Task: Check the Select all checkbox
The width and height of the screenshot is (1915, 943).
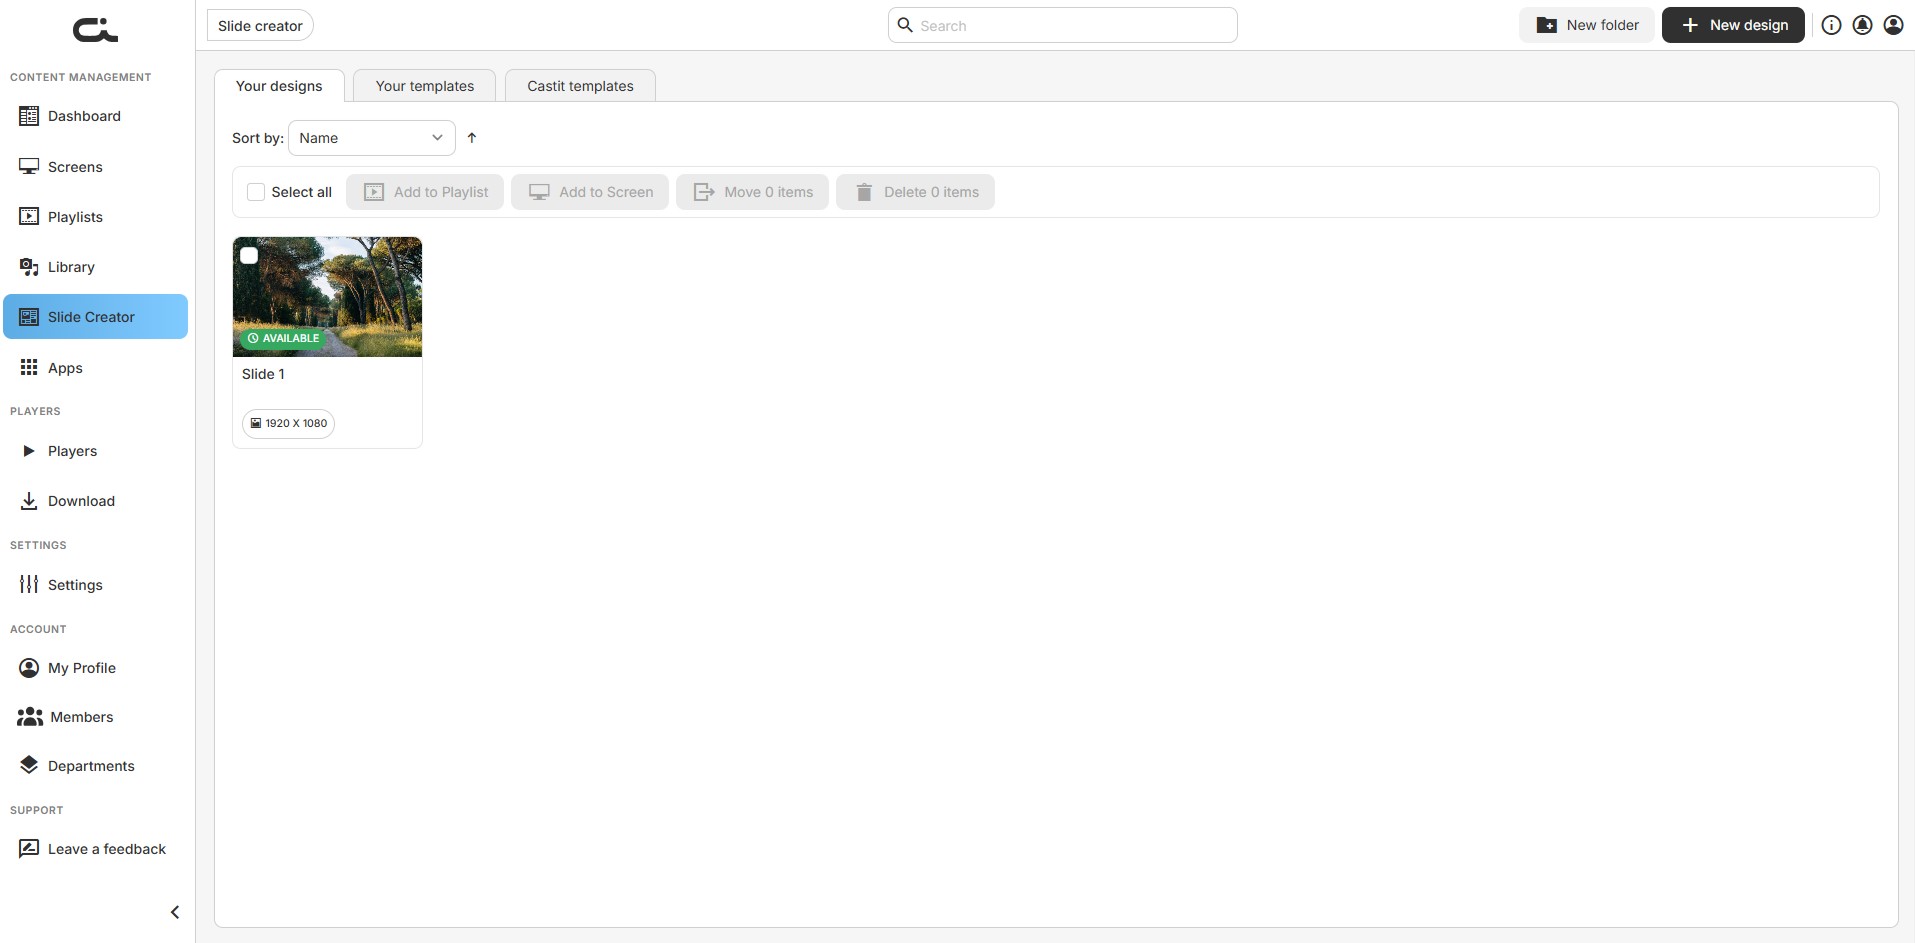Action: (x=256, y=192)
